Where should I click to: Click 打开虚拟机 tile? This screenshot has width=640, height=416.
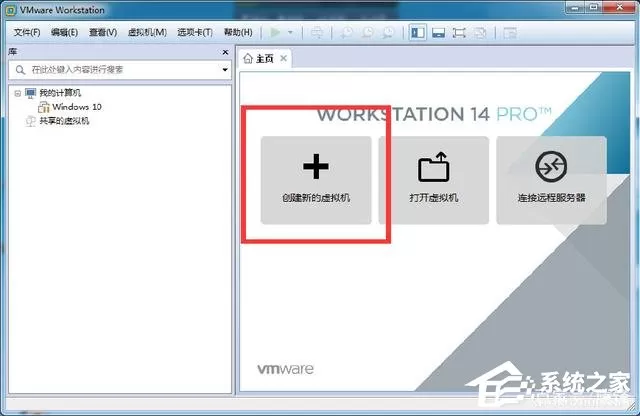coord(434,180)
